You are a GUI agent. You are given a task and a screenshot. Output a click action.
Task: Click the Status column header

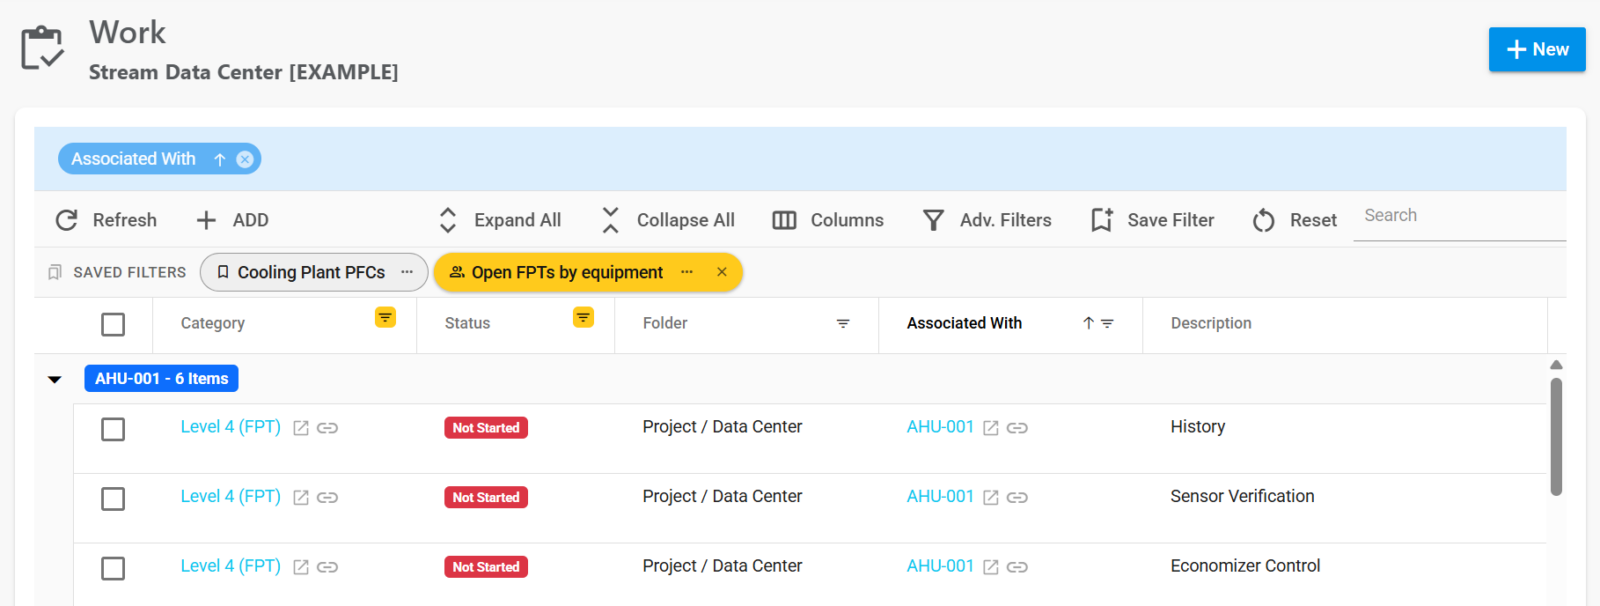[467, 323]
